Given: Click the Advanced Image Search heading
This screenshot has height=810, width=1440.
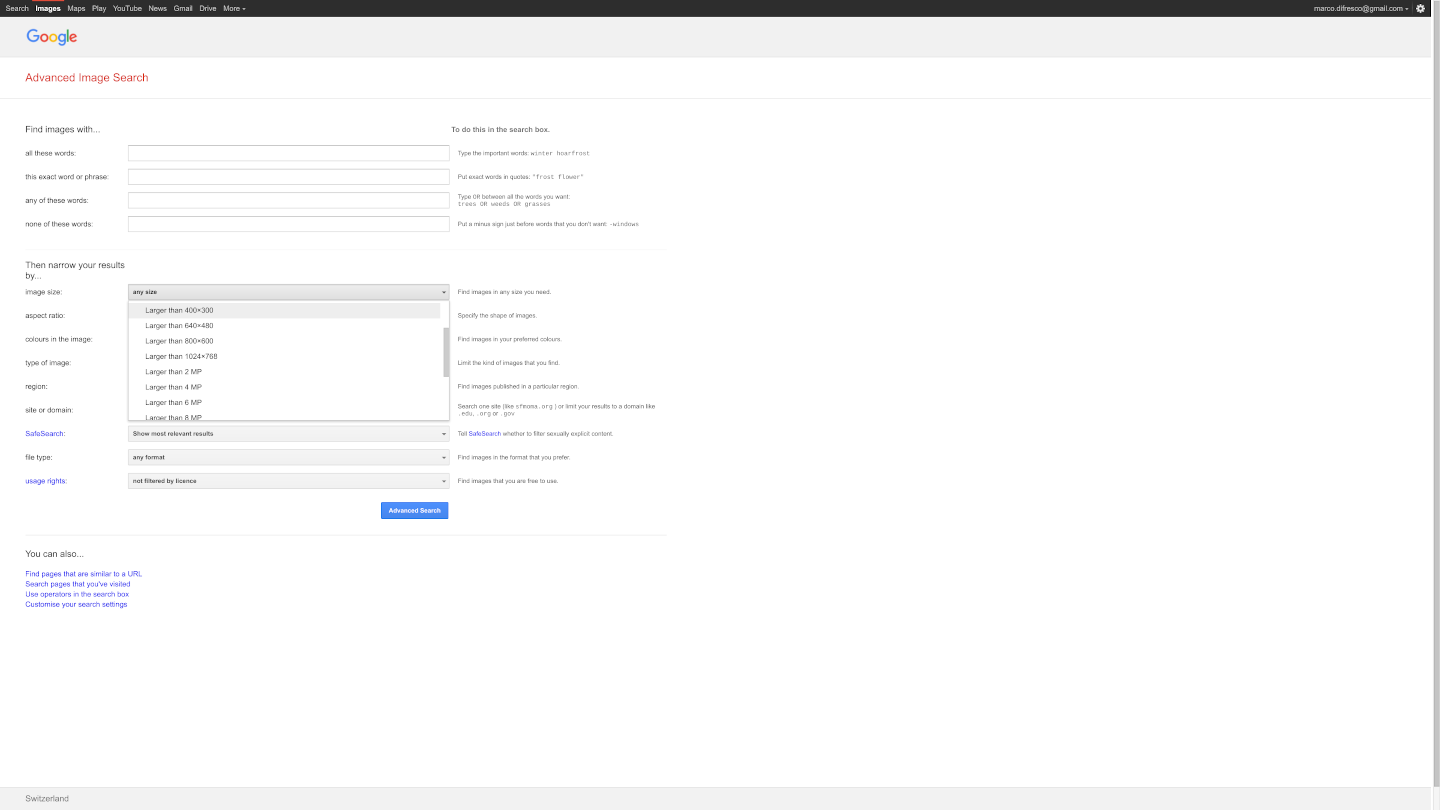Looking at the screenshot, I should tap(87, 77).
